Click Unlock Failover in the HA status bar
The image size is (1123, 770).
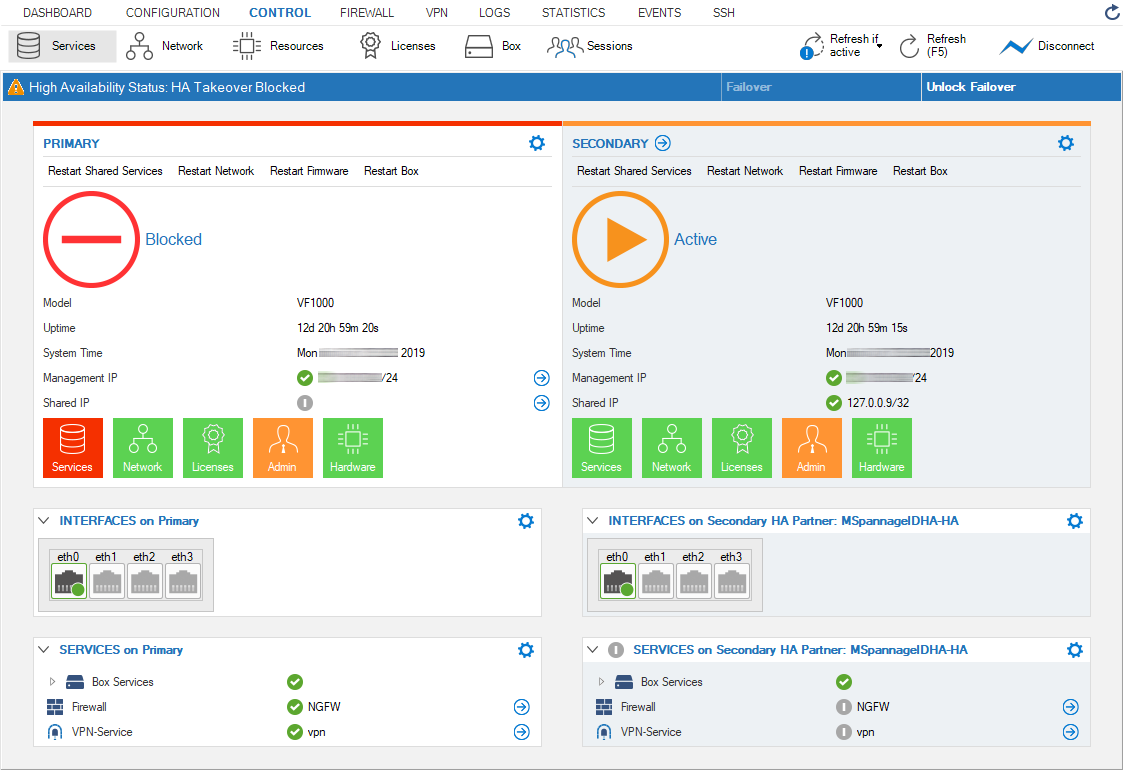pos(1021,87)
